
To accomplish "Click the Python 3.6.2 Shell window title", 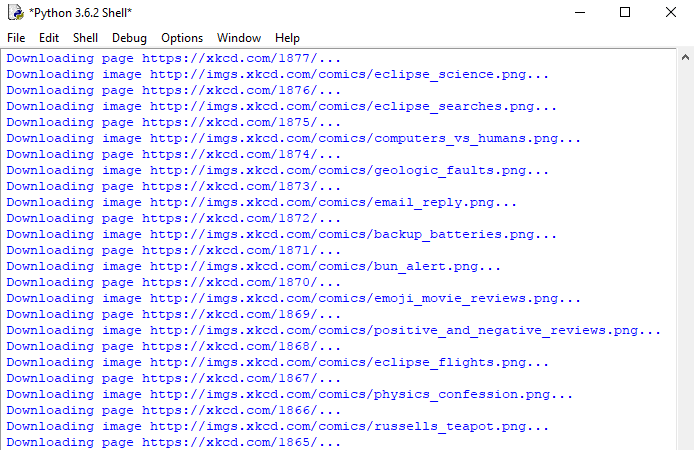I will click(81, 13).
